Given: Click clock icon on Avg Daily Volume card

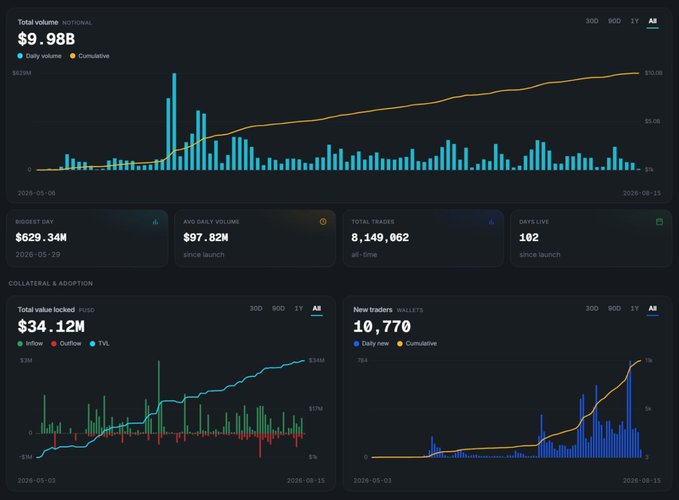Looking at the screenshot, I should pos(323,222).
